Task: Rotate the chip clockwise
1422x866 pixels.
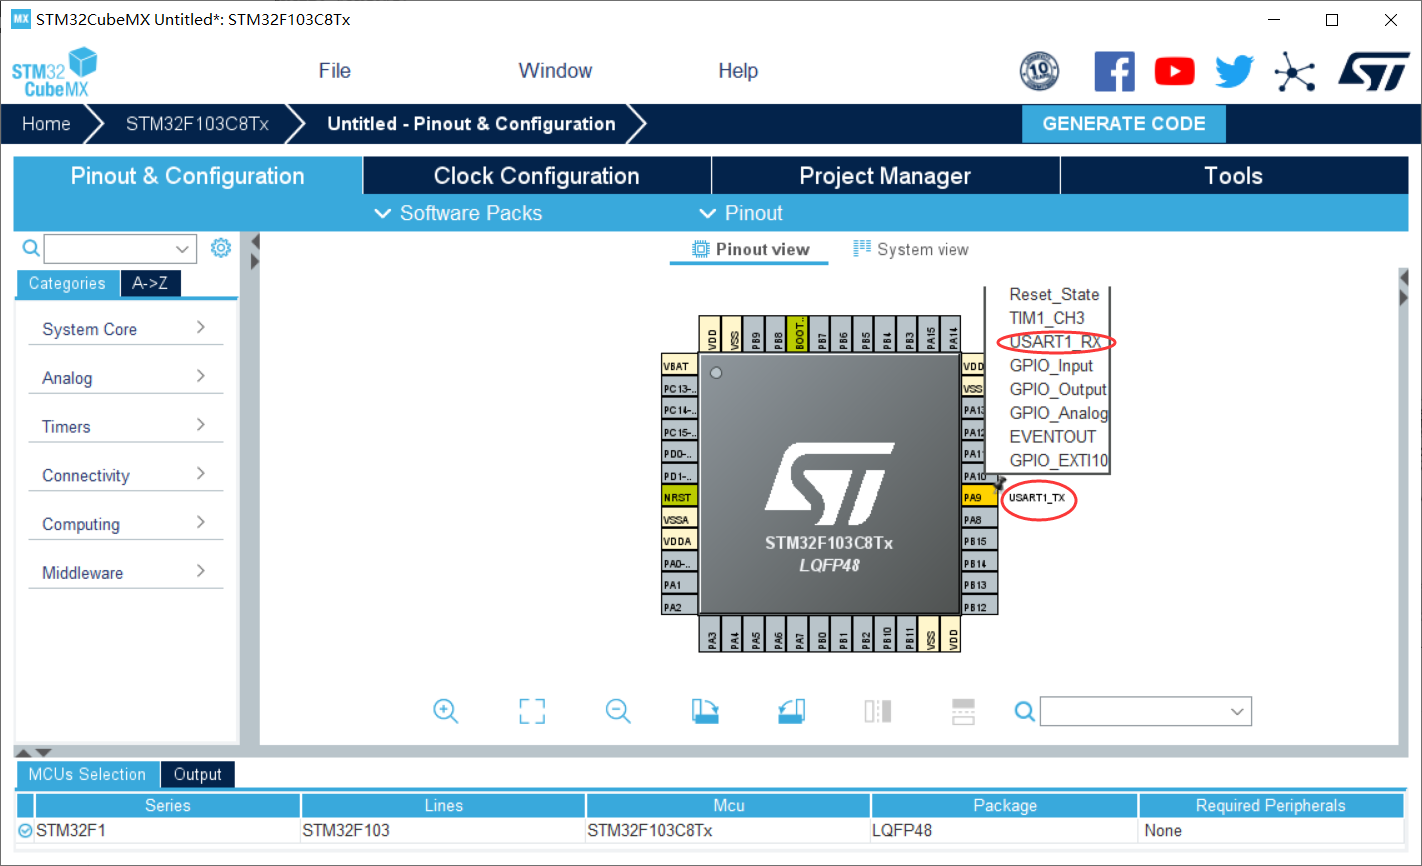Action: (705, 711)
